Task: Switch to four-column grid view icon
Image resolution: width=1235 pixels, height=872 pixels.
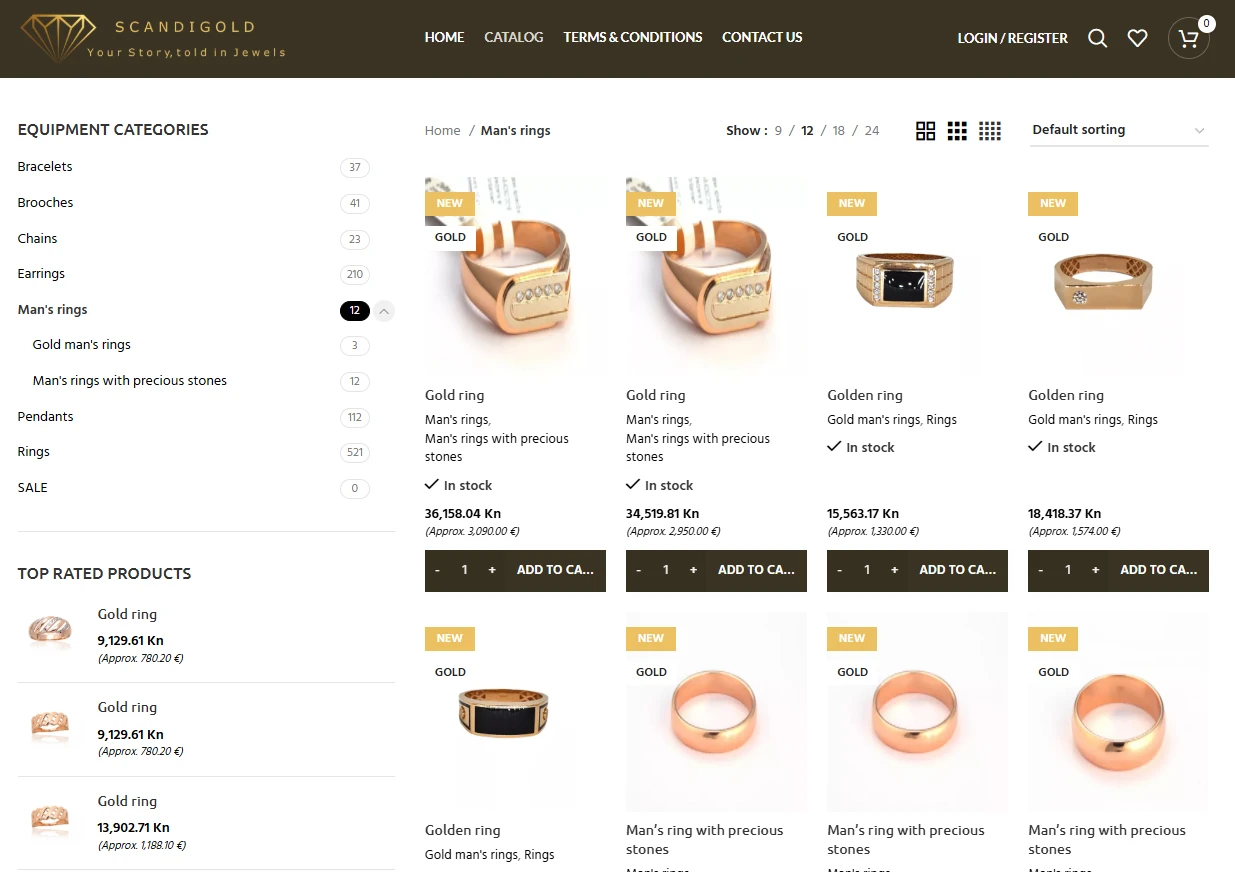Action: (x=990, y=131)
